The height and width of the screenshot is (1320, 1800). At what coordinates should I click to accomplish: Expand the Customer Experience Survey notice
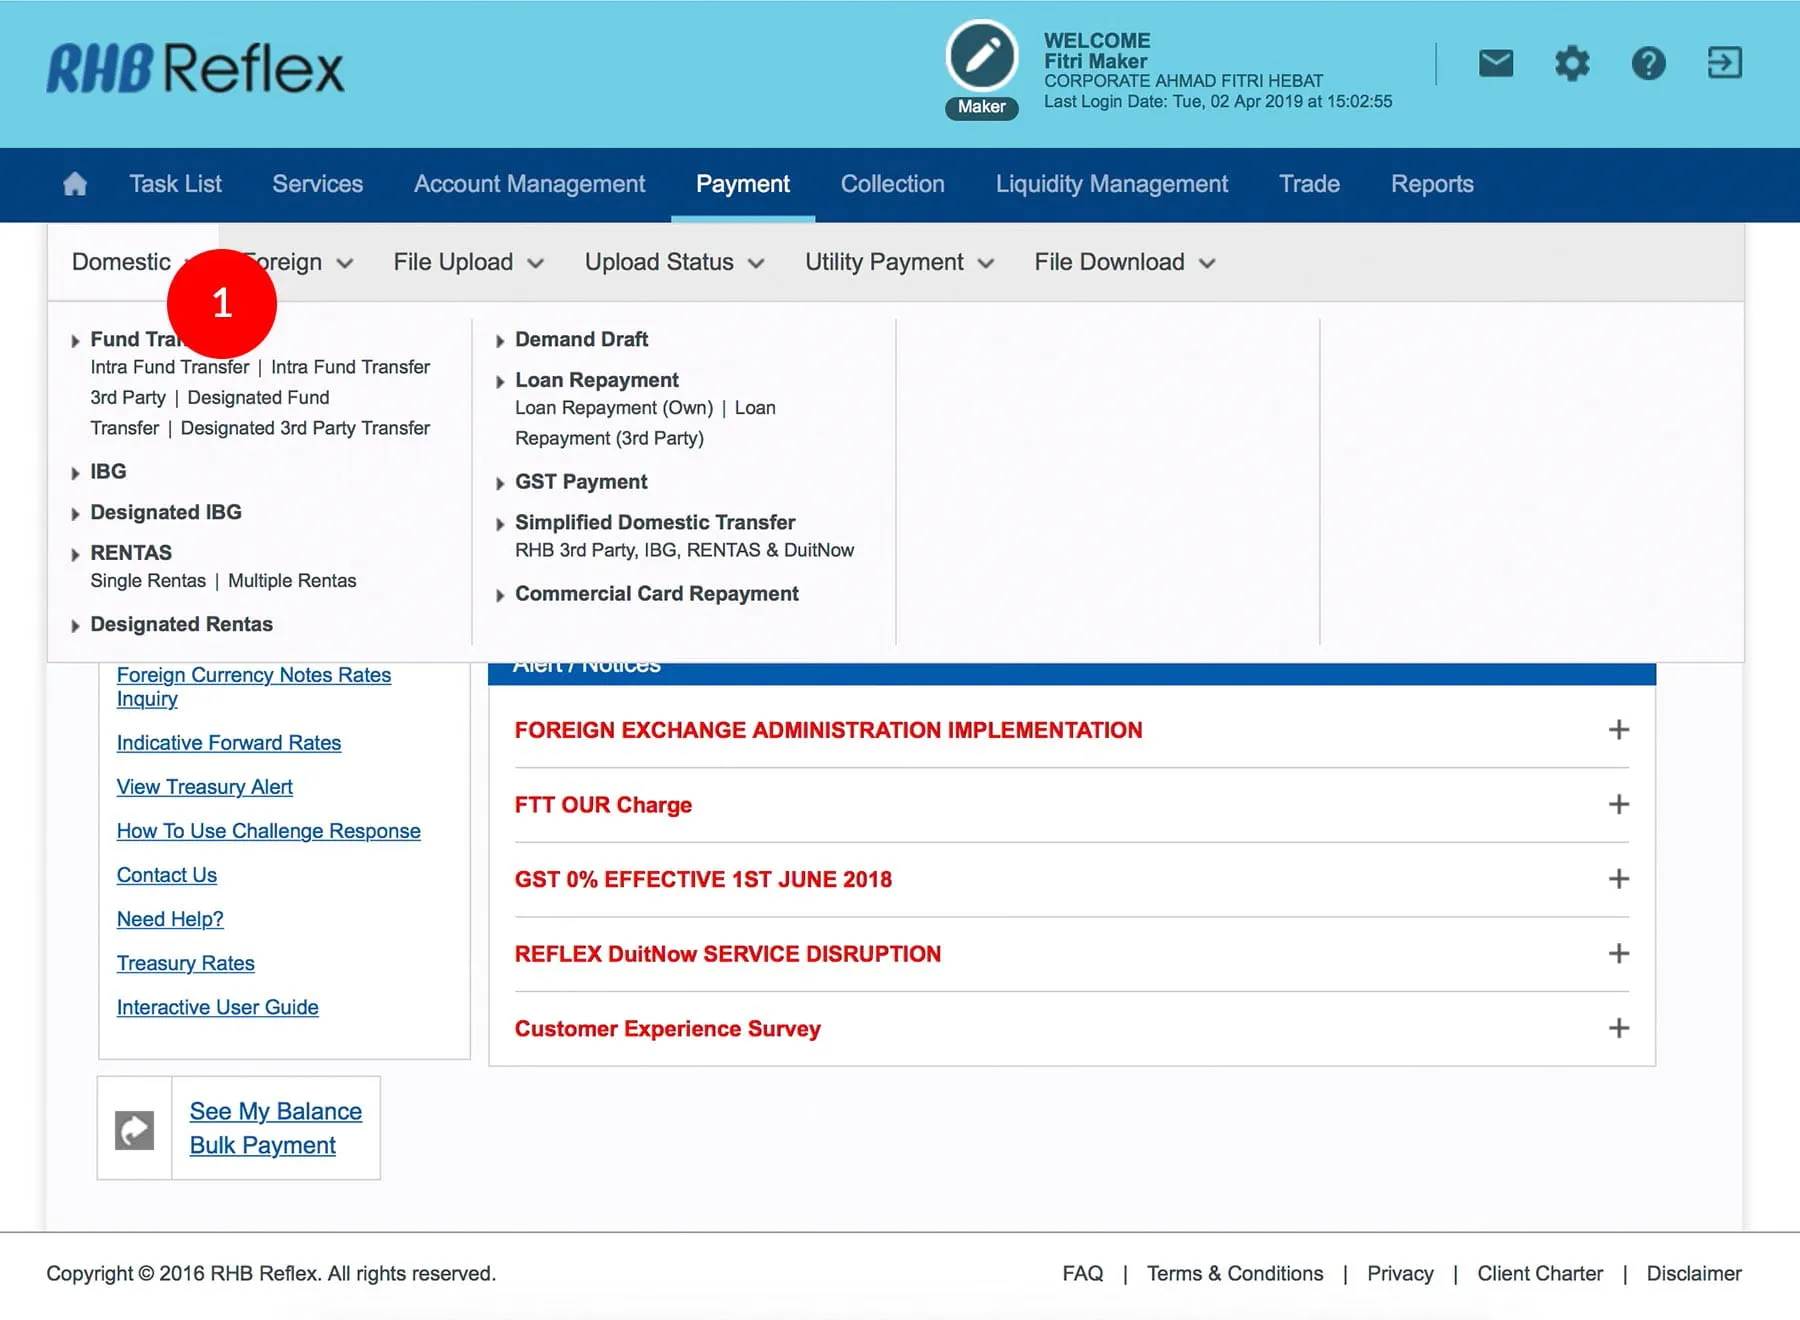coord(1618,1028)
